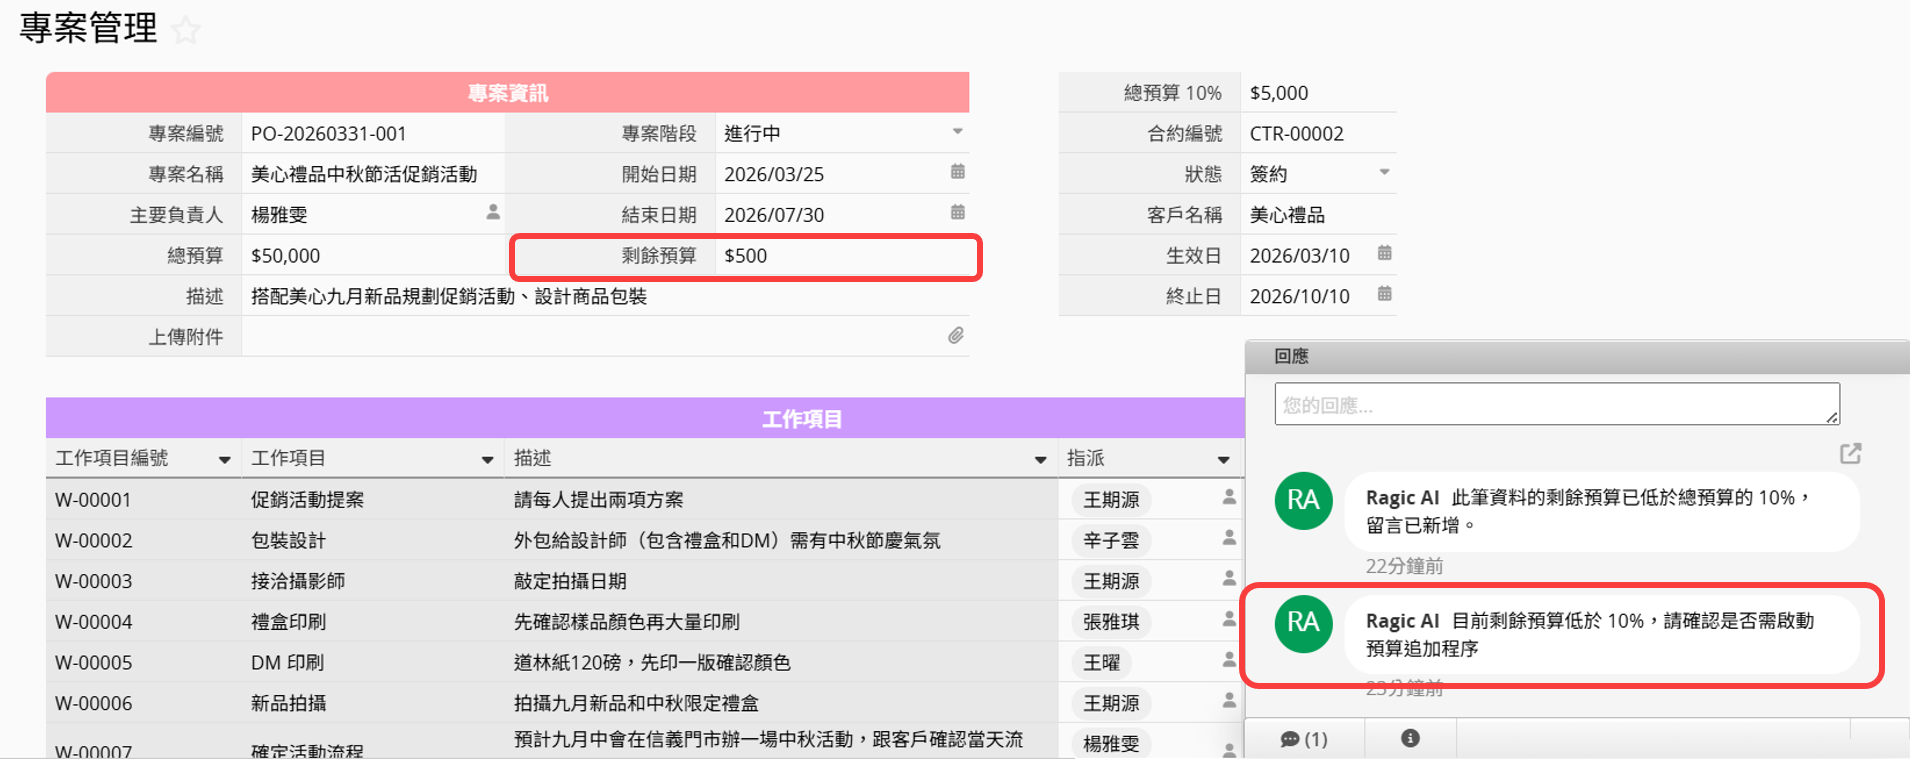Expand the 專案階段 dropdown
This screenshot has height=761, width=1910.
pyautogui.click(x=957, y=132)
